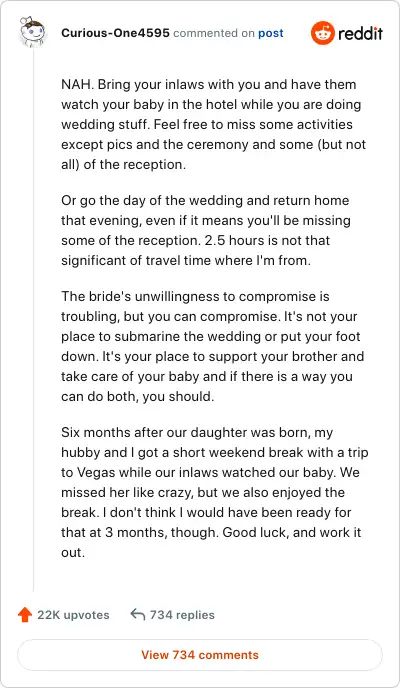Click the "22K upvotes" count label

(73, 615)
